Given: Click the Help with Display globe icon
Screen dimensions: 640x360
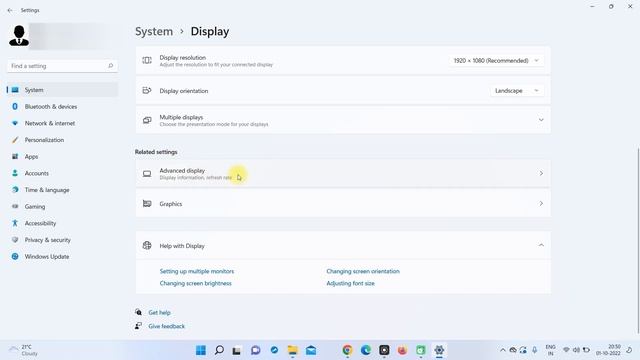Looking at the screenshot, I should coord(147,245).
